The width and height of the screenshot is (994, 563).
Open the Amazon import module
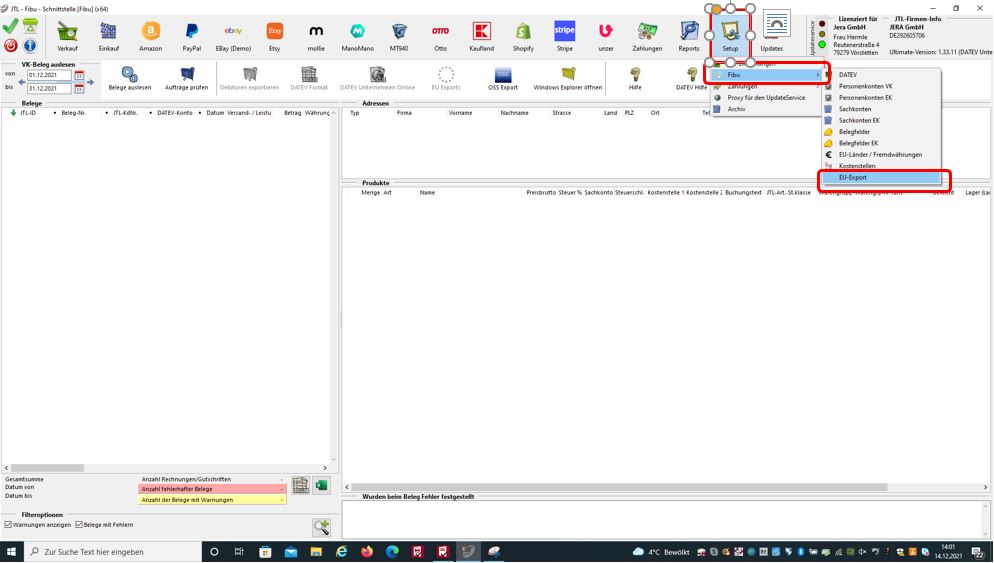point(150,36)
